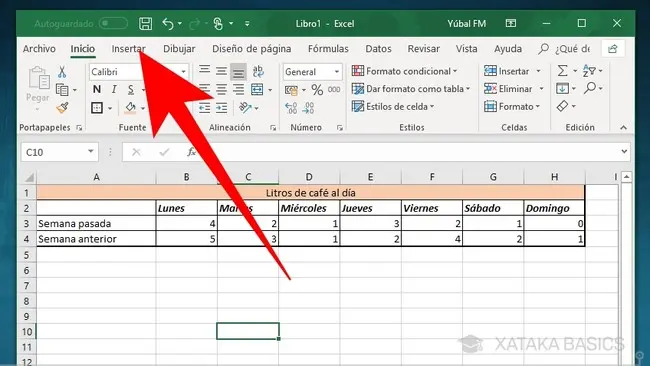Image resolution: width=650 pixels, height=366 pixels.
Task: Click the insert function fx icon
Action: coord(191,152)
